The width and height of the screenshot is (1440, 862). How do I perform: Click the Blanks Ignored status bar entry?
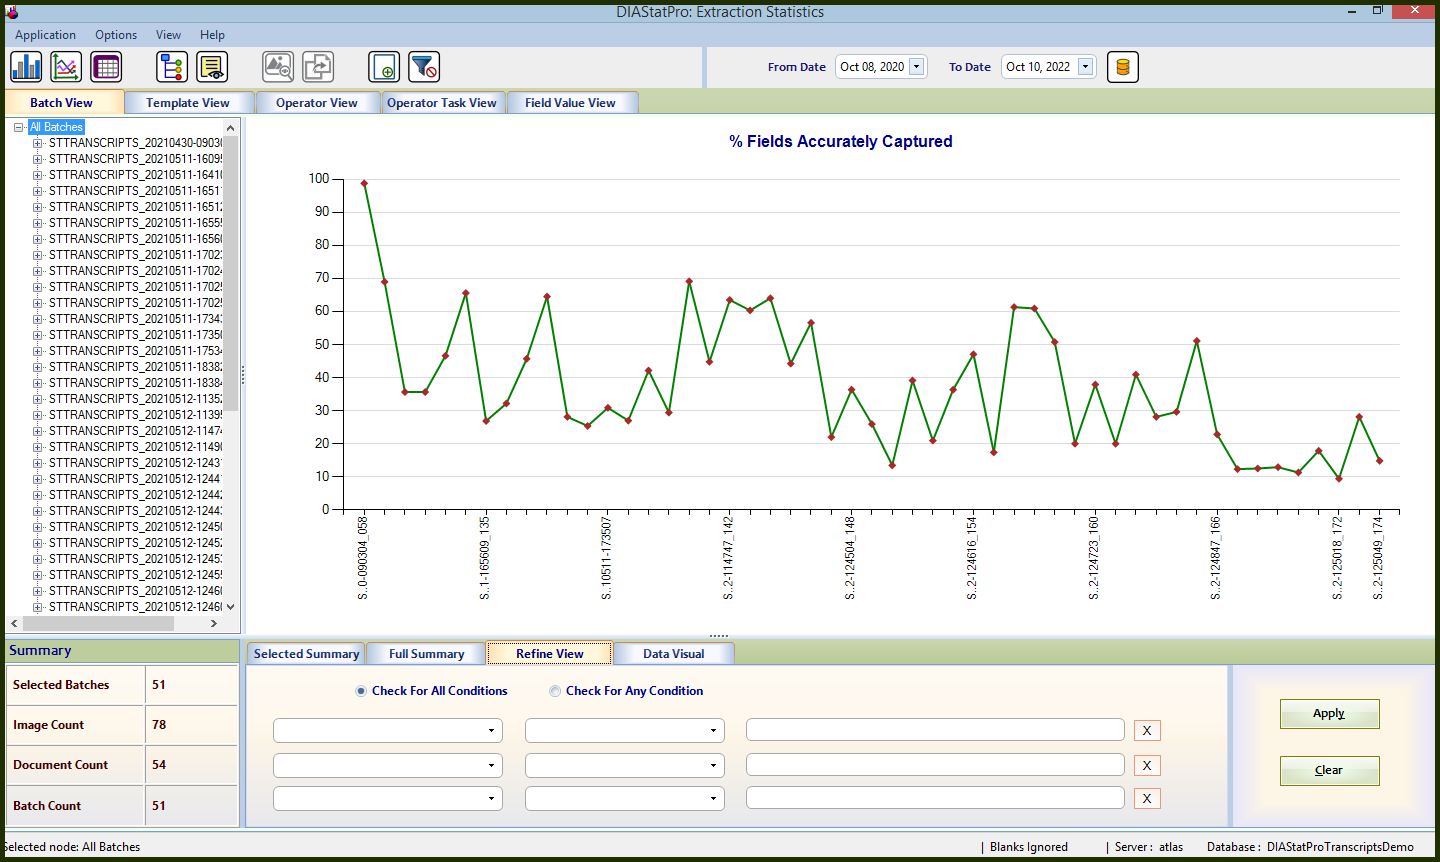(x=1028, y=847)
